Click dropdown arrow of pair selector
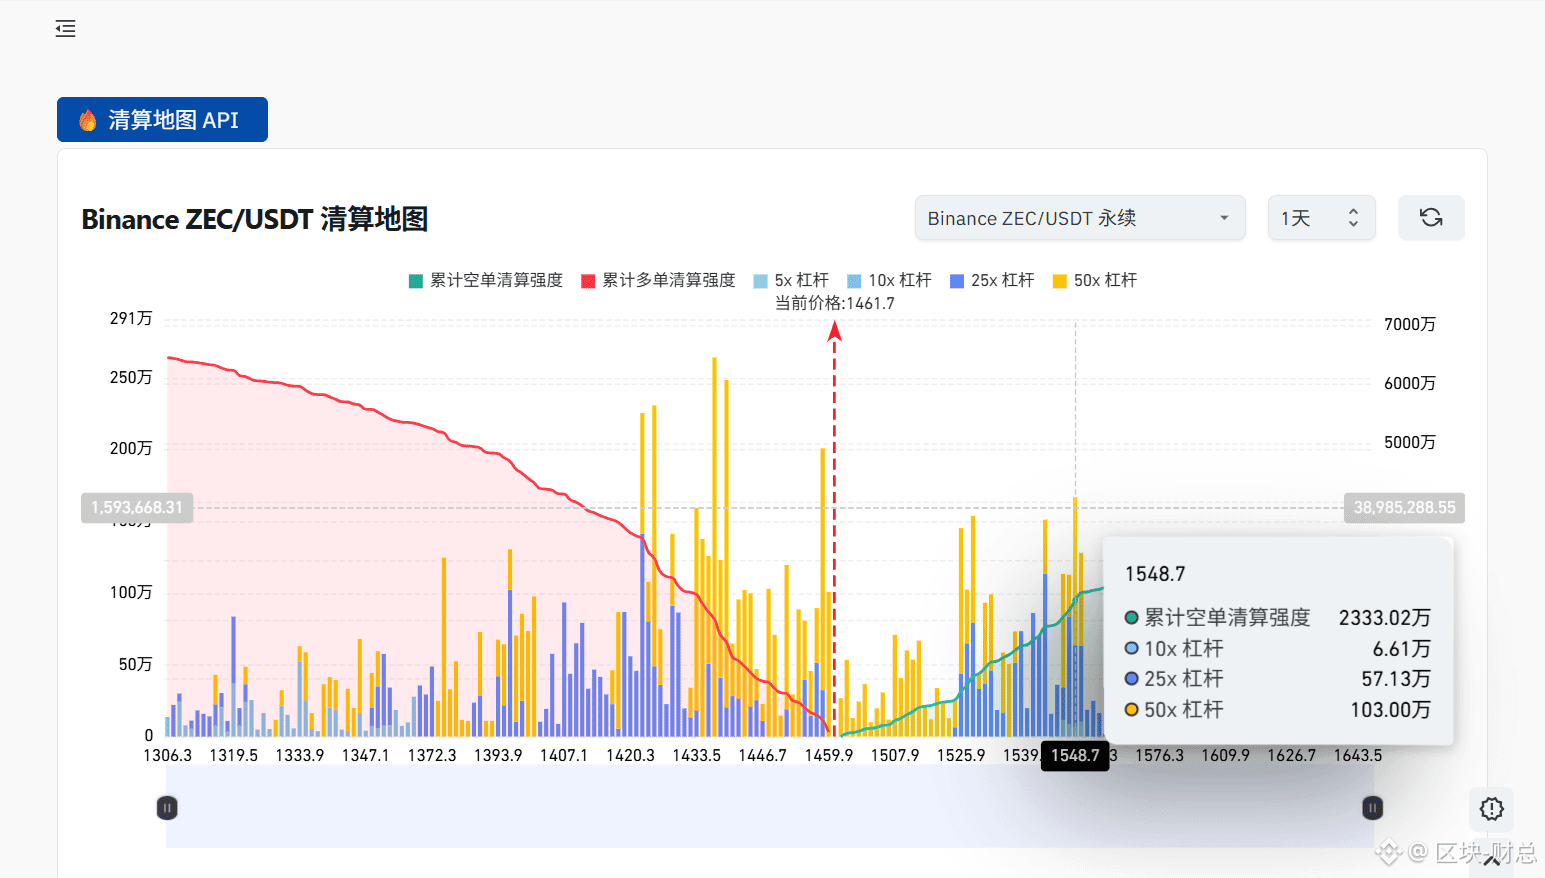The image size is (1545, 878). (1224, 218)
